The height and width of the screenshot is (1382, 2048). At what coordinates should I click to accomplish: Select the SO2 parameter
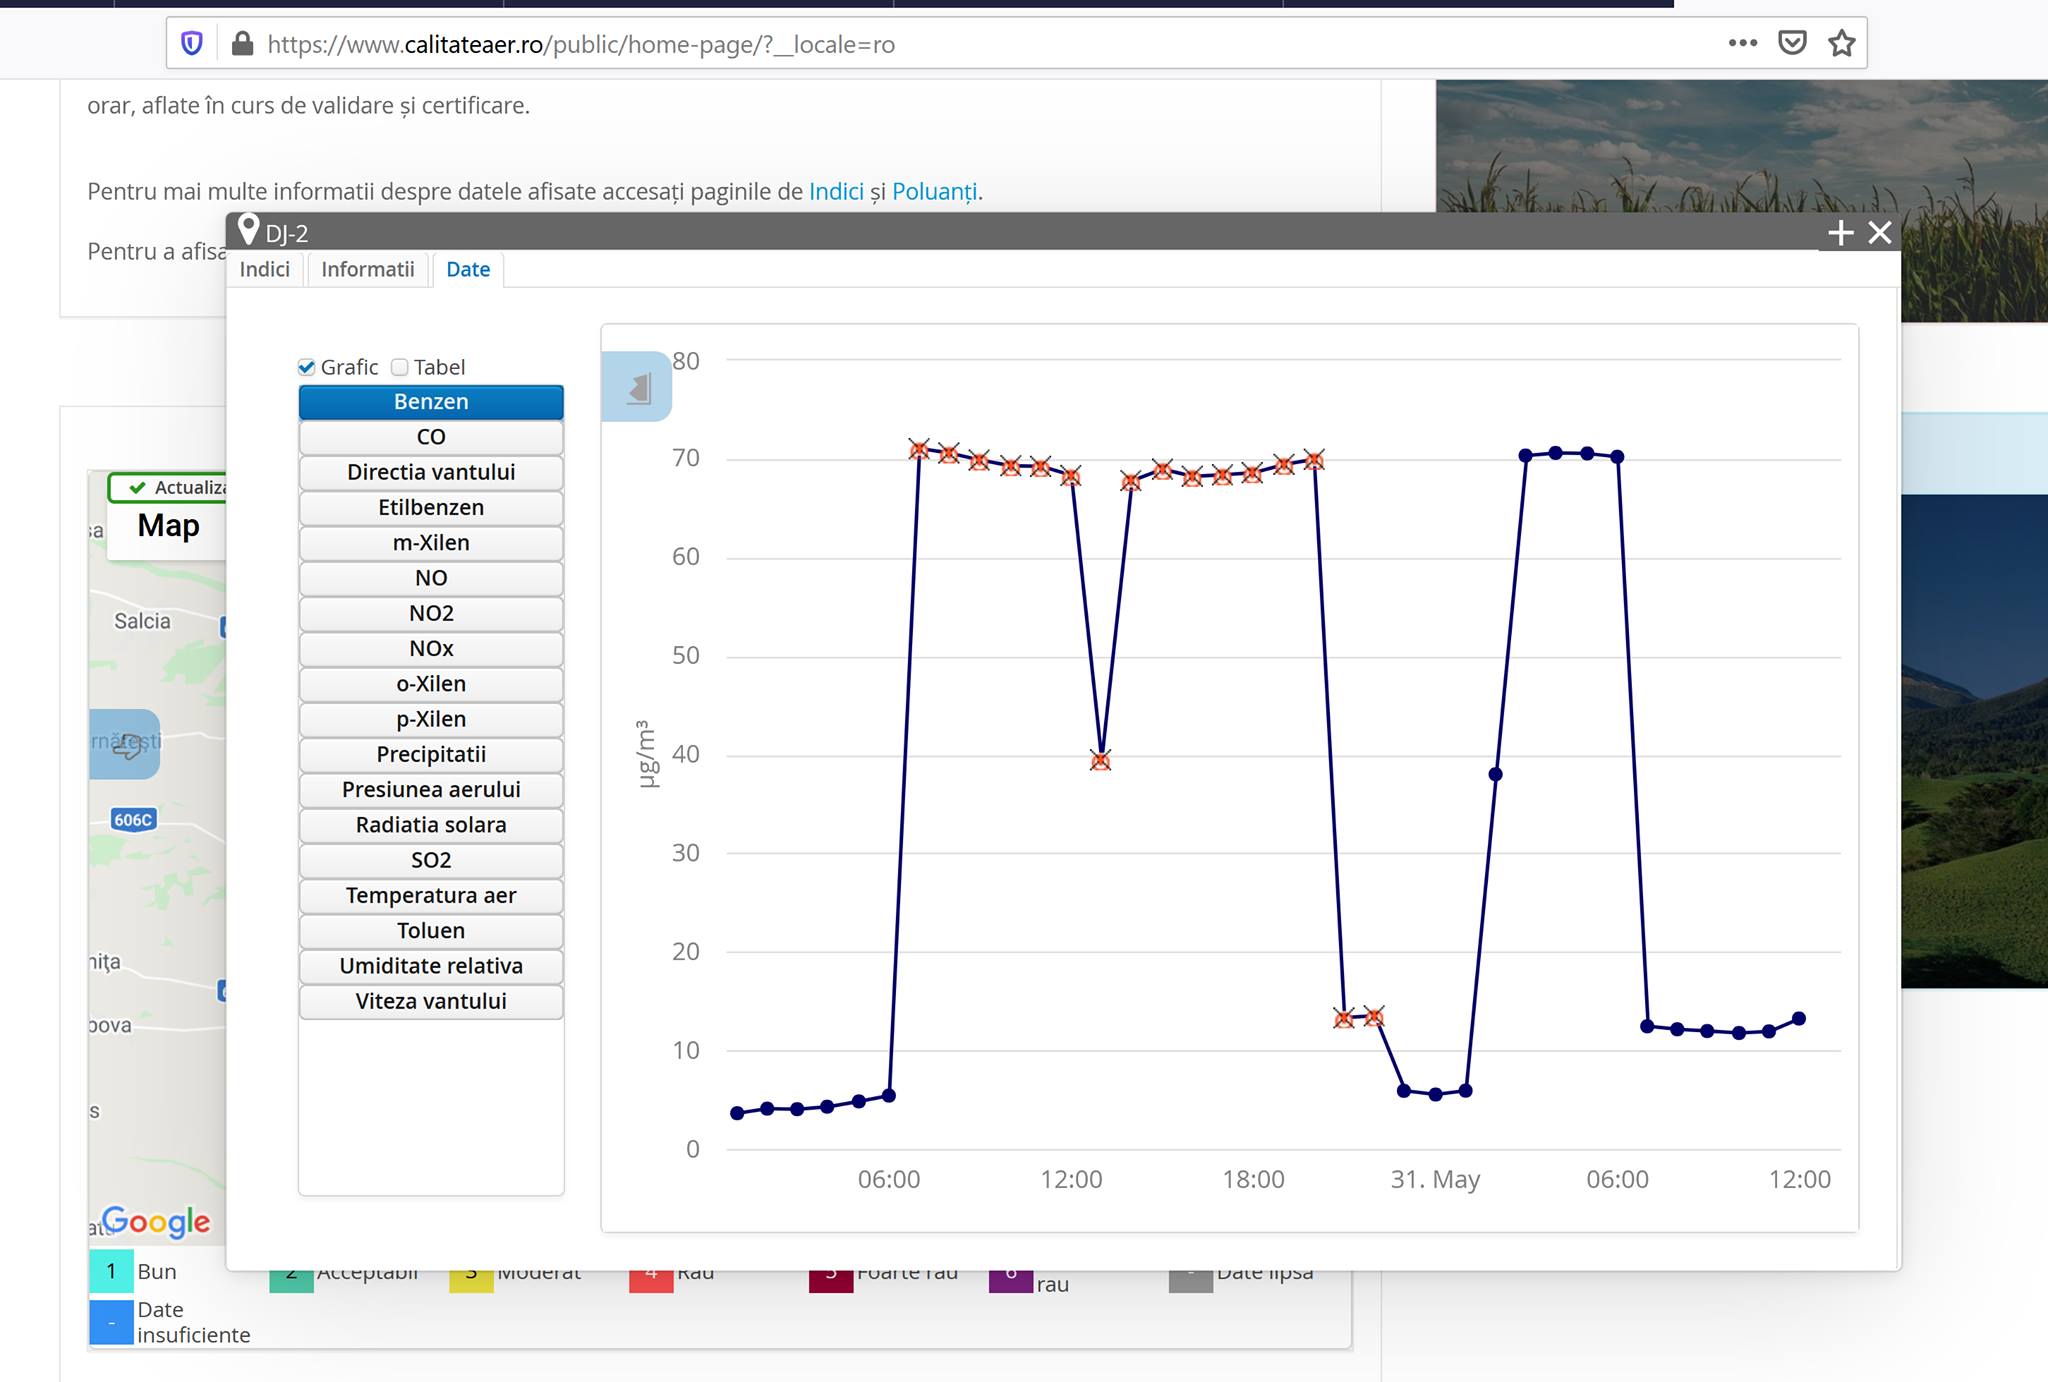click(431, 860)
